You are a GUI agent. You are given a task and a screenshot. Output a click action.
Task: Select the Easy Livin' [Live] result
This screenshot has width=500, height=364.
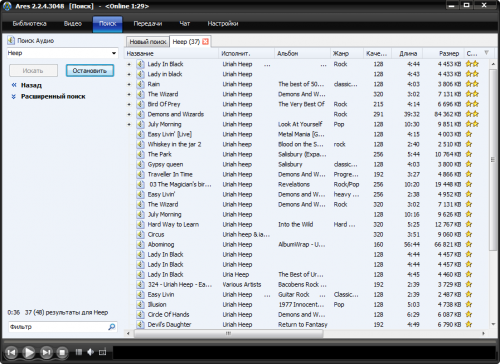click(307, 134)
